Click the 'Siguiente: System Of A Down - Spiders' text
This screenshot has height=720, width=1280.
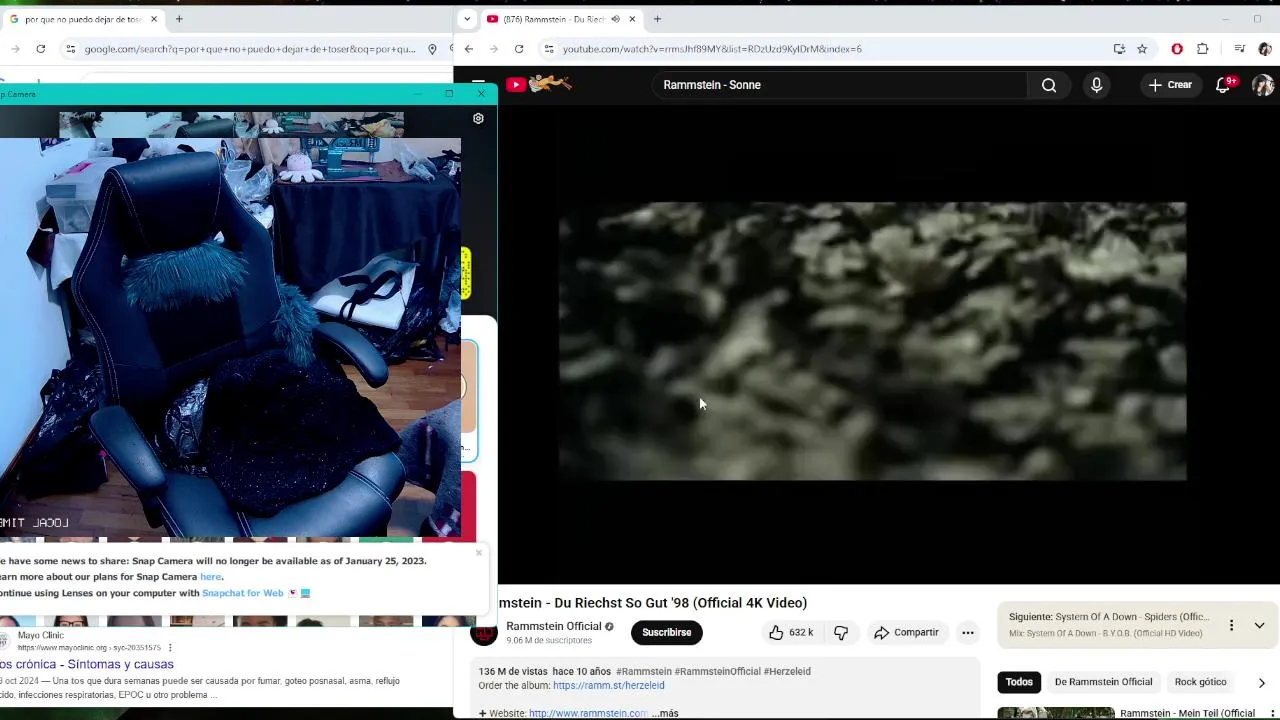click(x=1109, y=617)
